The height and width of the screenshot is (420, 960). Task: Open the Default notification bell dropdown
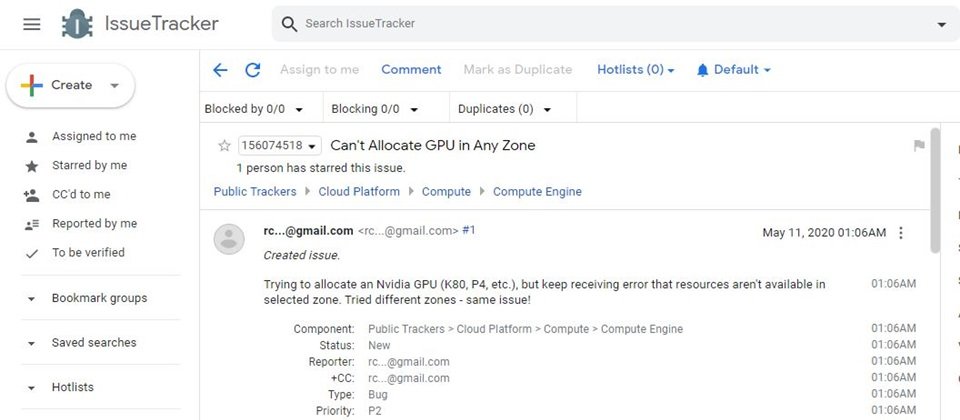(x=733, y=70)
